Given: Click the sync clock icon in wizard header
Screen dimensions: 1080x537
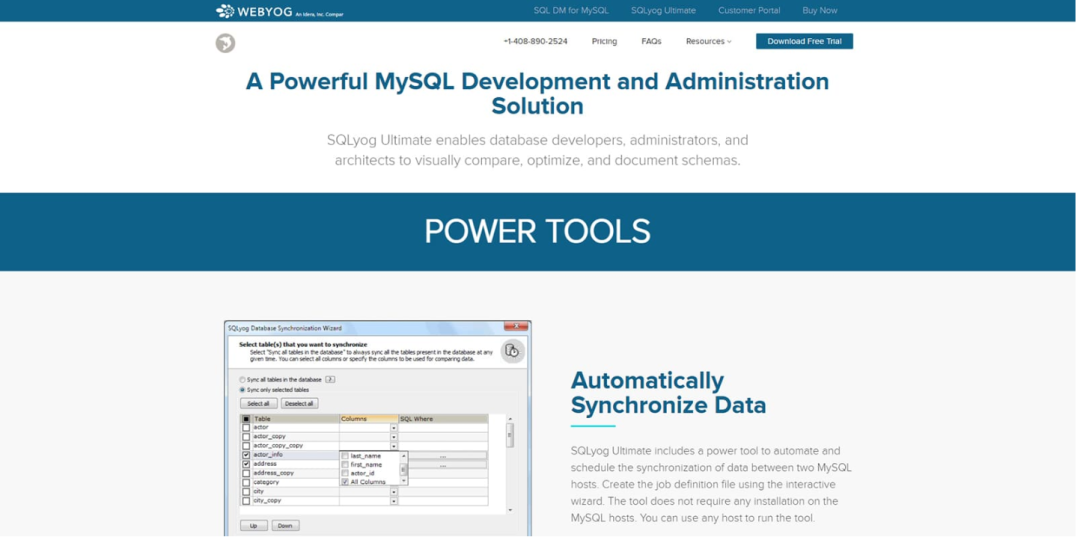Looking at the screenshot, I should pos(512,351).
